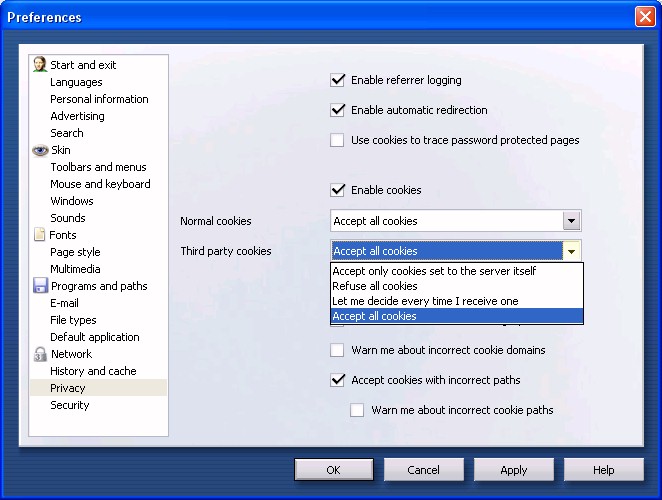Click the Skin eye icon
Screen dimensions: 662x500
click(x=40, y=150)
